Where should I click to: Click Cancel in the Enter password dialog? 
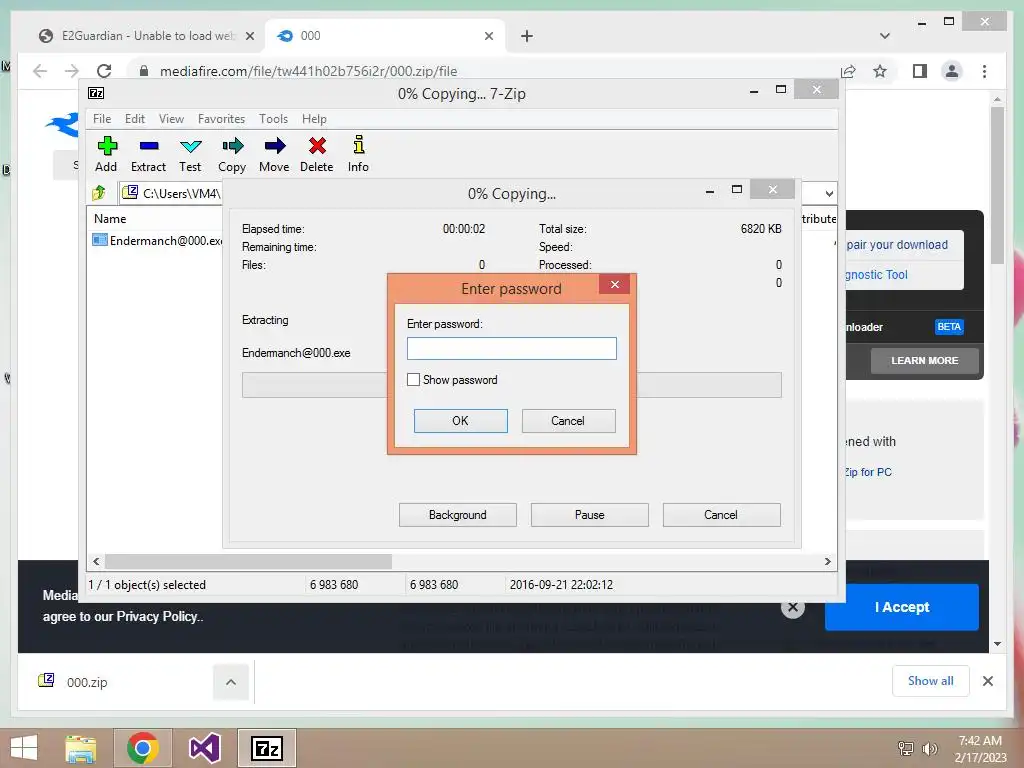tap(568, 421)
